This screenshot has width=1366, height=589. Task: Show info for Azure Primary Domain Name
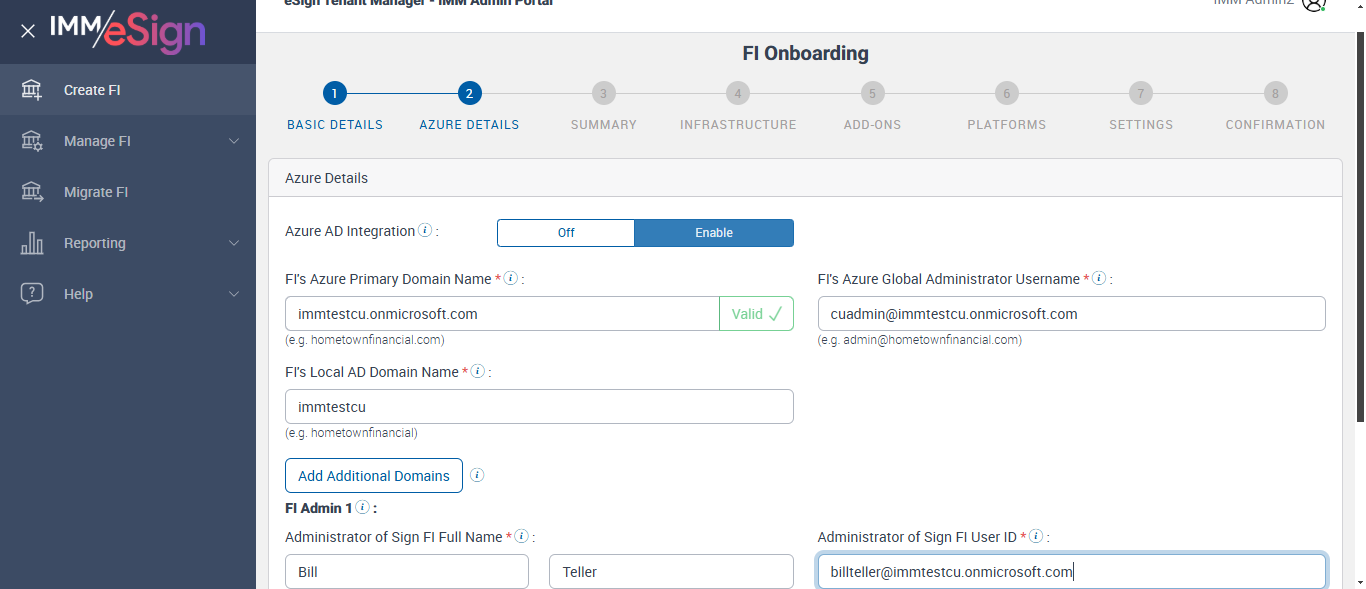(510, 278)
